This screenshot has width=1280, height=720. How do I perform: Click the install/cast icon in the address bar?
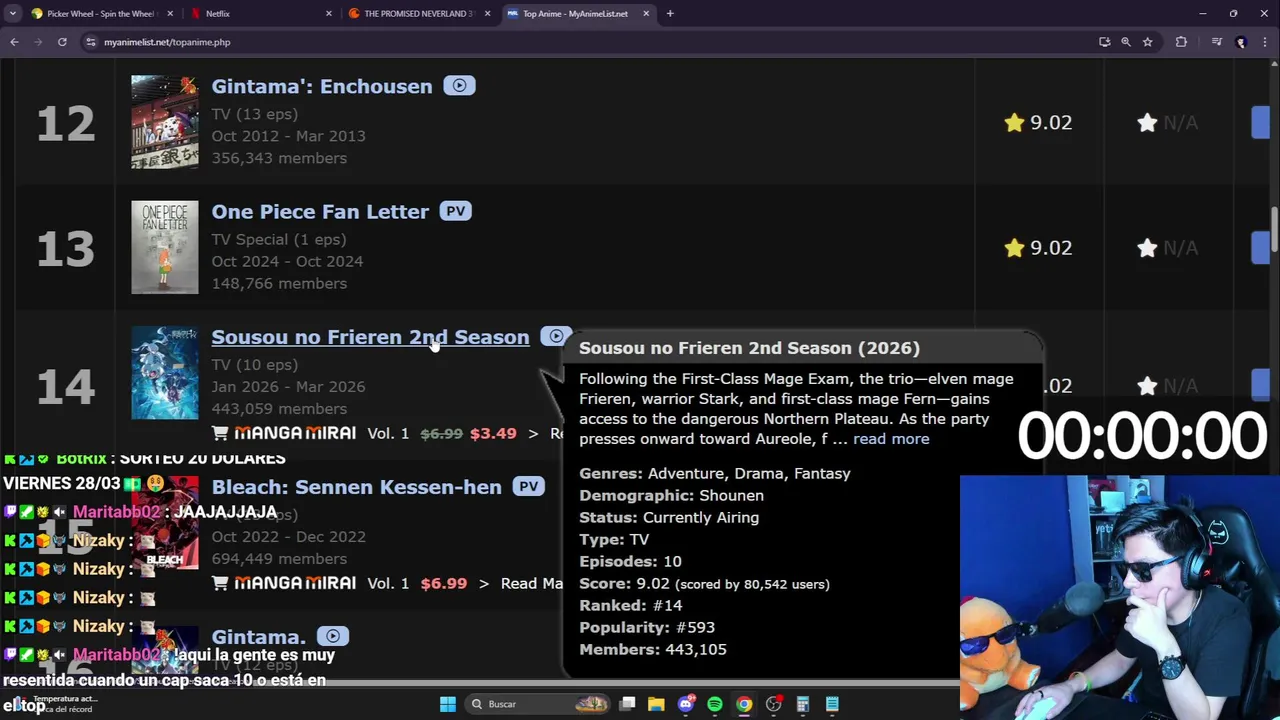click(x=1104, y=42)
